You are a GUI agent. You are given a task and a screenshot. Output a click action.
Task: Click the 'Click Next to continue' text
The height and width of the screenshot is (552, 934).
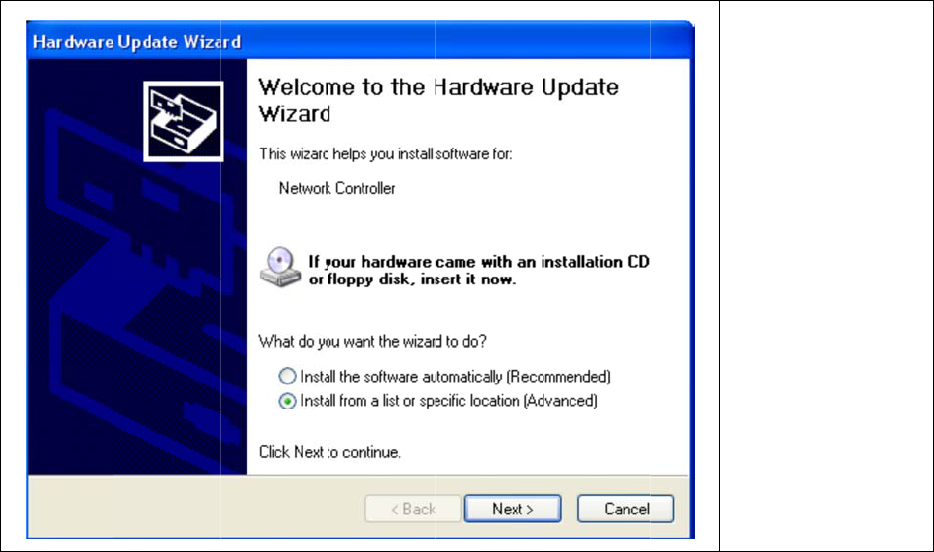click(329, 453)
